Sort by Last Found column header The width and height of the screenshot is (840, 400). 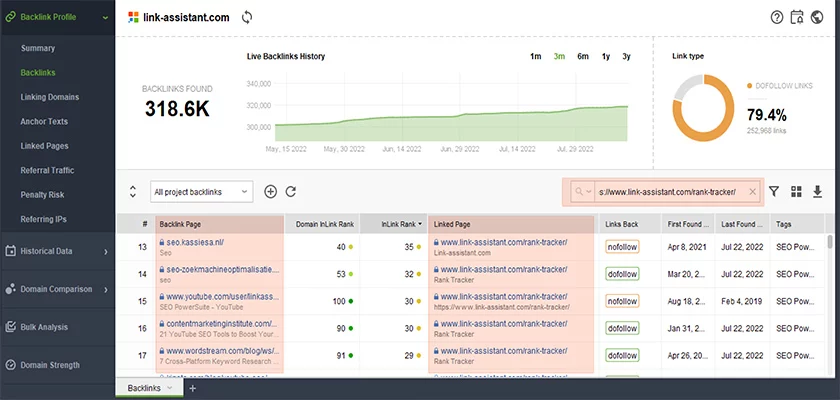pos(742,224)
